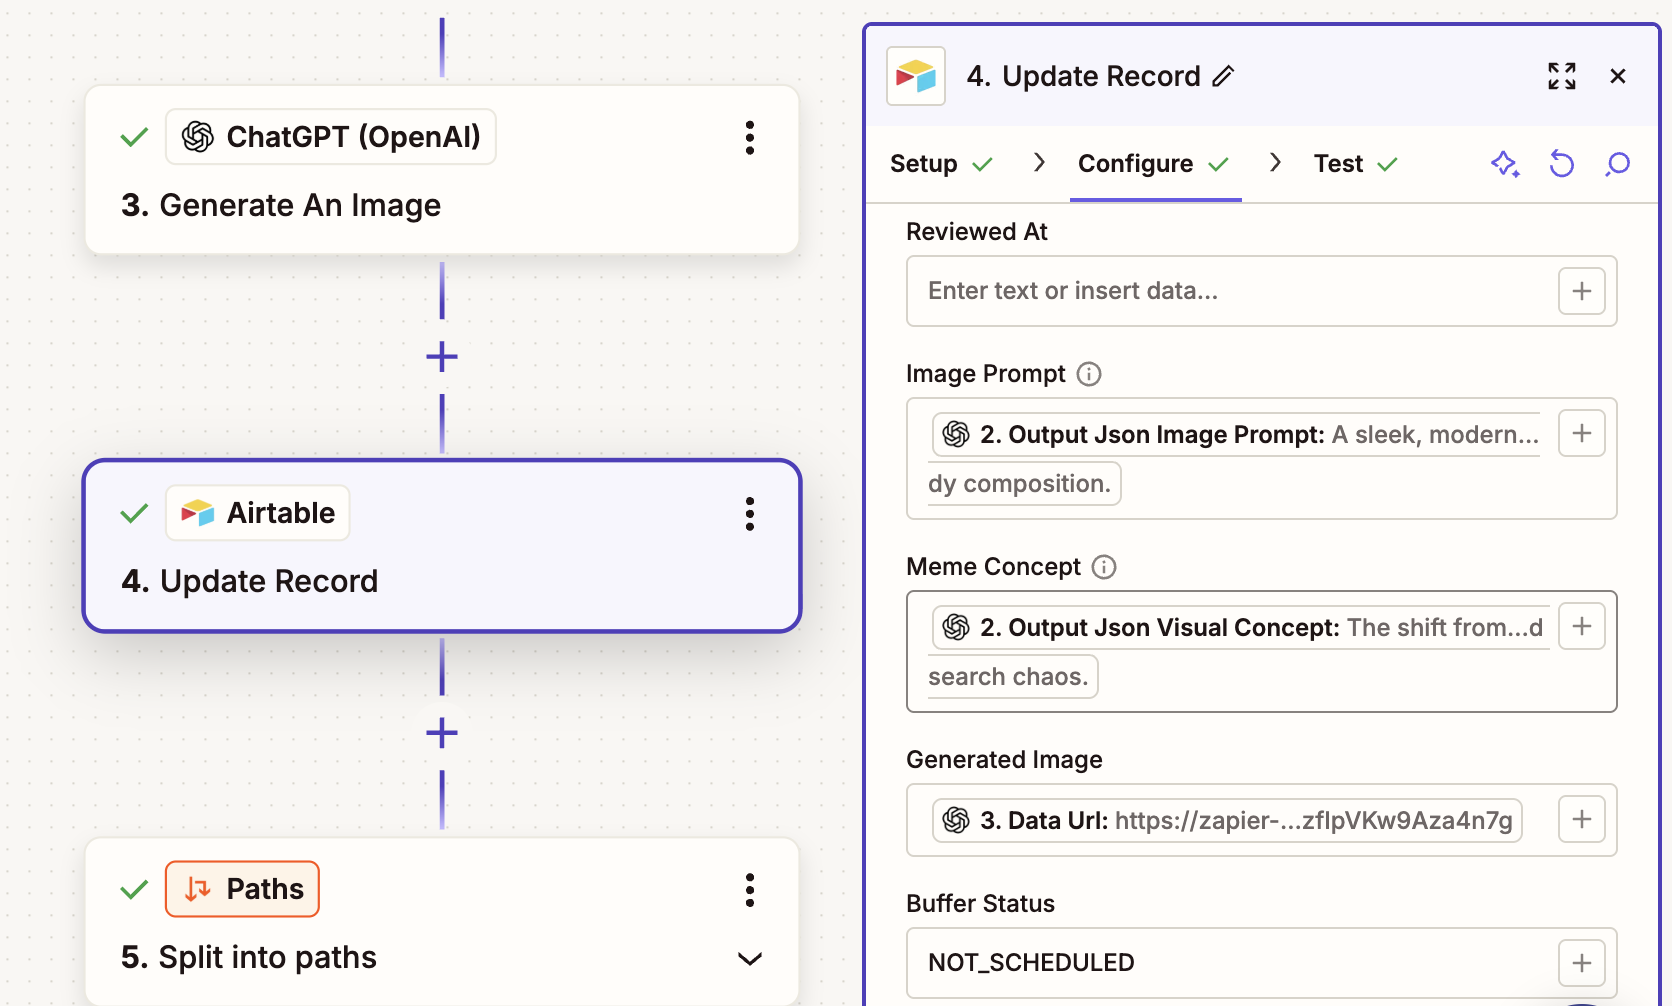Open the Paths step three-dot menu
The width and height of the screenshot is (1672, 1006).
(749, 890)
